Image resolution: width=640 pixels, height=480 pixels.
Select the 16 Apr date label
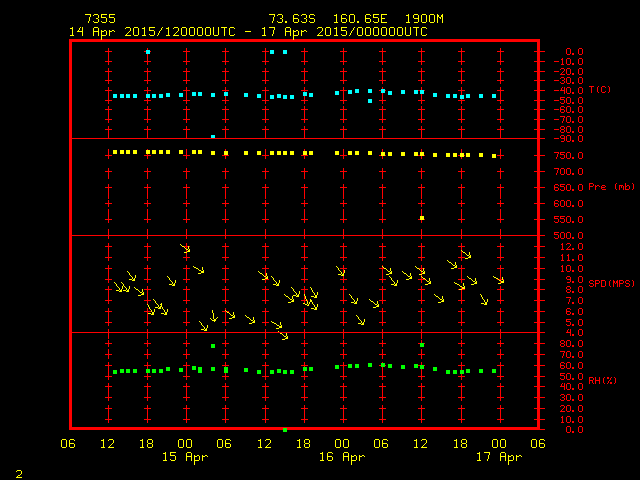[x=342, y=457]
